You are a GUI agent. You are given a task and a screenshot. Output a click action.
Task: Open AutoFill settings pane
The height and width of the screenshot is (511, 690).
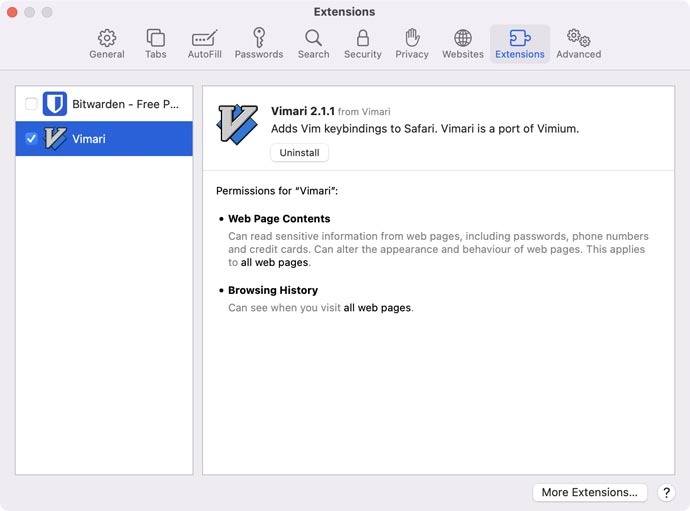click(204, 43)
